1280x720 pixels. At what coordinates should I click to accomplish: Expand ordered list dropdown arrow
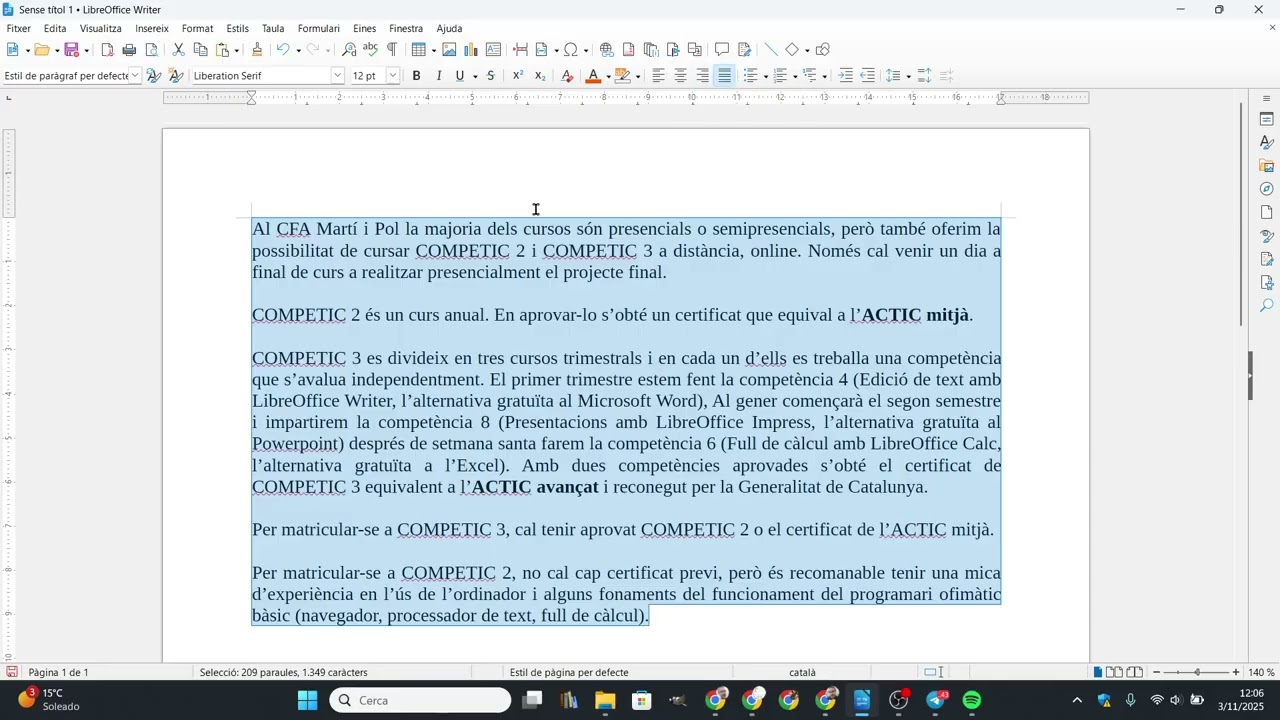tap(795, 77)
